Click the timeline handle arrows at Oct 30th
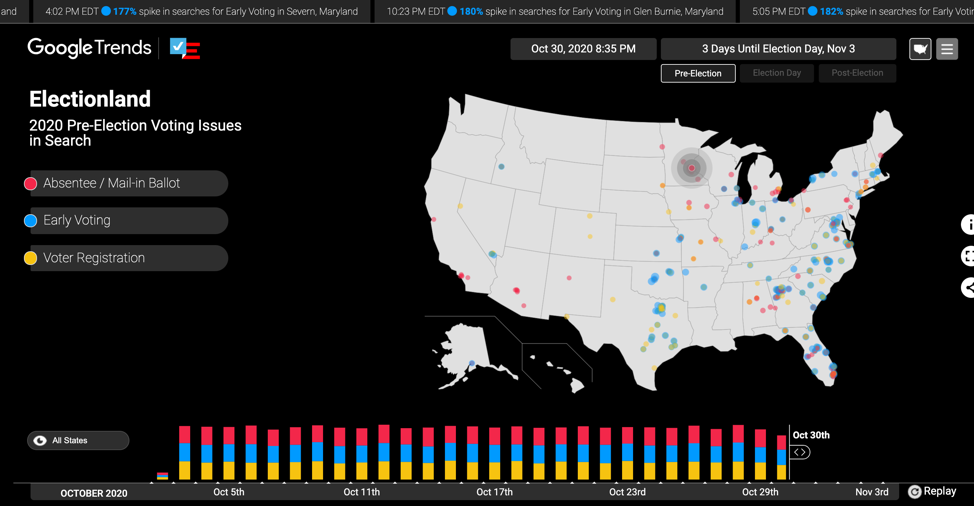The height and width of the screenshot is (506, 974). coord(800,452)
